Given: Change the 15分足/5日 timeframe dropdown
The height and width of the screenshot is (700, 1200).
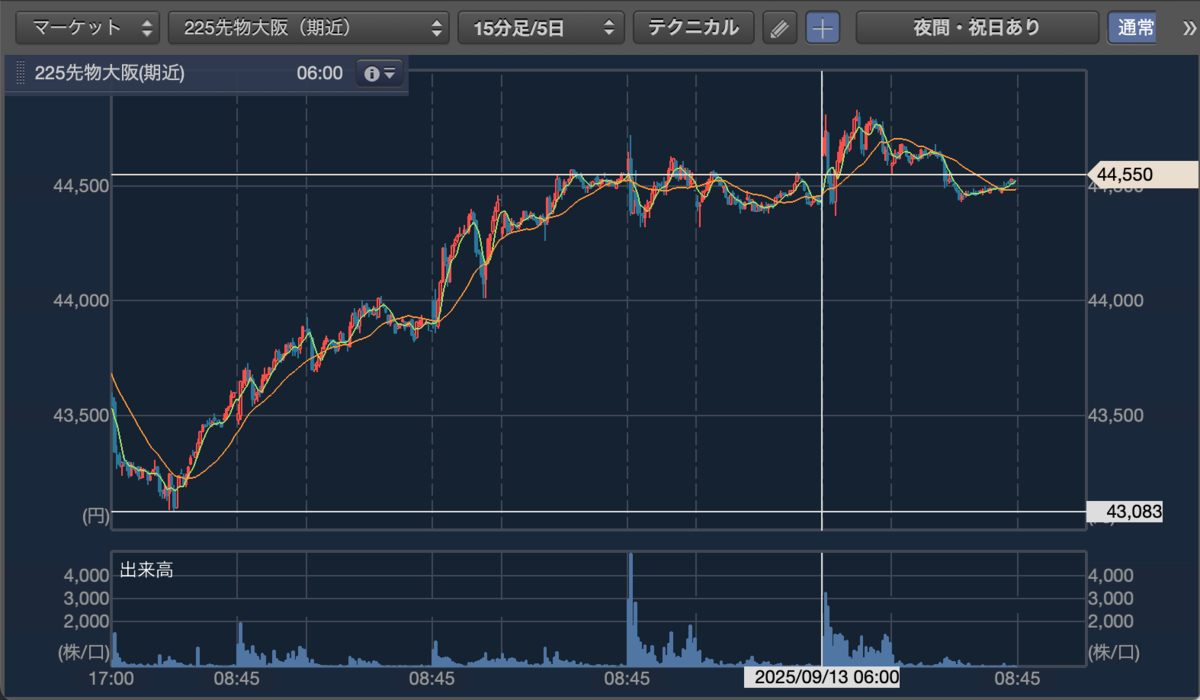Looking at the screenshot, I should point(541,27).
